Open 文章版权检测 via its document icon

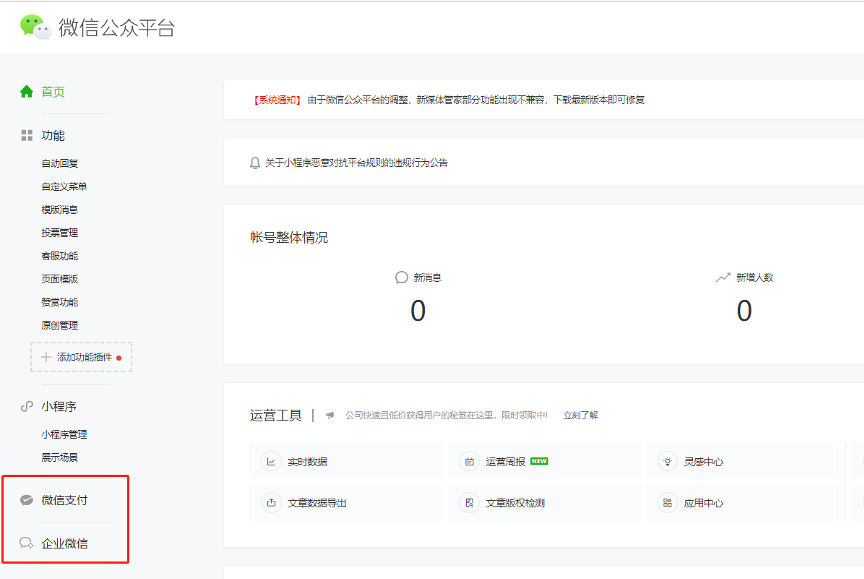coord(469,502)
